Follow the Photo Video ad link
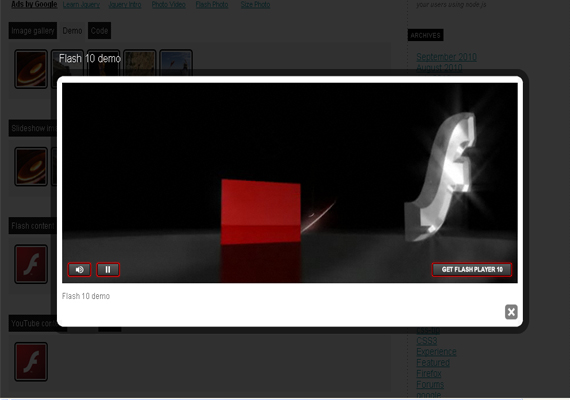 [x=169, y=5]
